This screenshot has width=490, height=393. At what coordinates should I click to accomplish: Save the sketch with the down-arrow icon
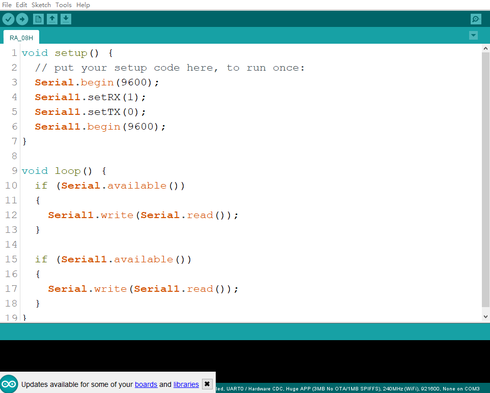click(66, 19)
